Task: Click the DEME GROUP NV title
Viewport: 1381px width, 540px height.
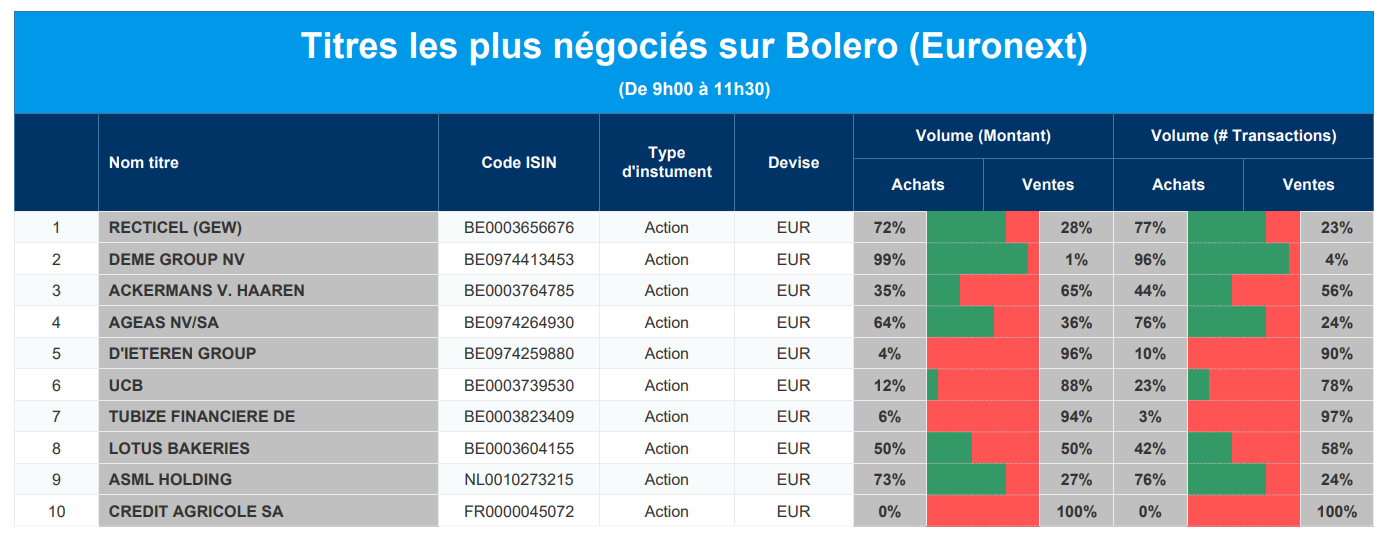Action: tap(177, 260)
